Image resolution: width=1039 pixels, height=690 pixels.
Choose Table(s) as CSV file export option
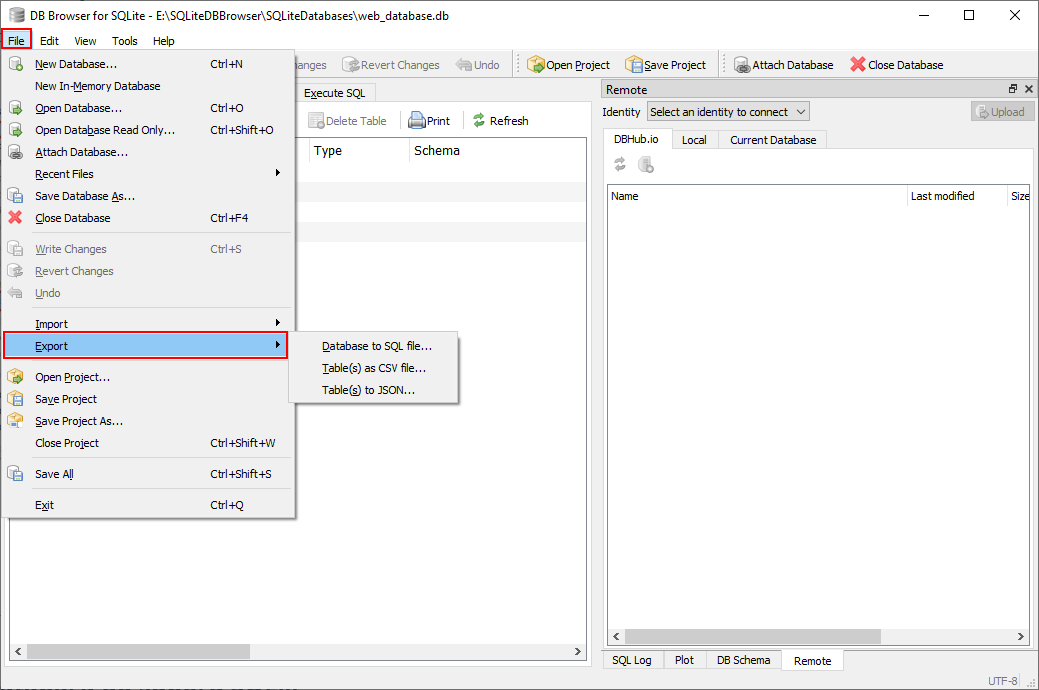point(374,368)
